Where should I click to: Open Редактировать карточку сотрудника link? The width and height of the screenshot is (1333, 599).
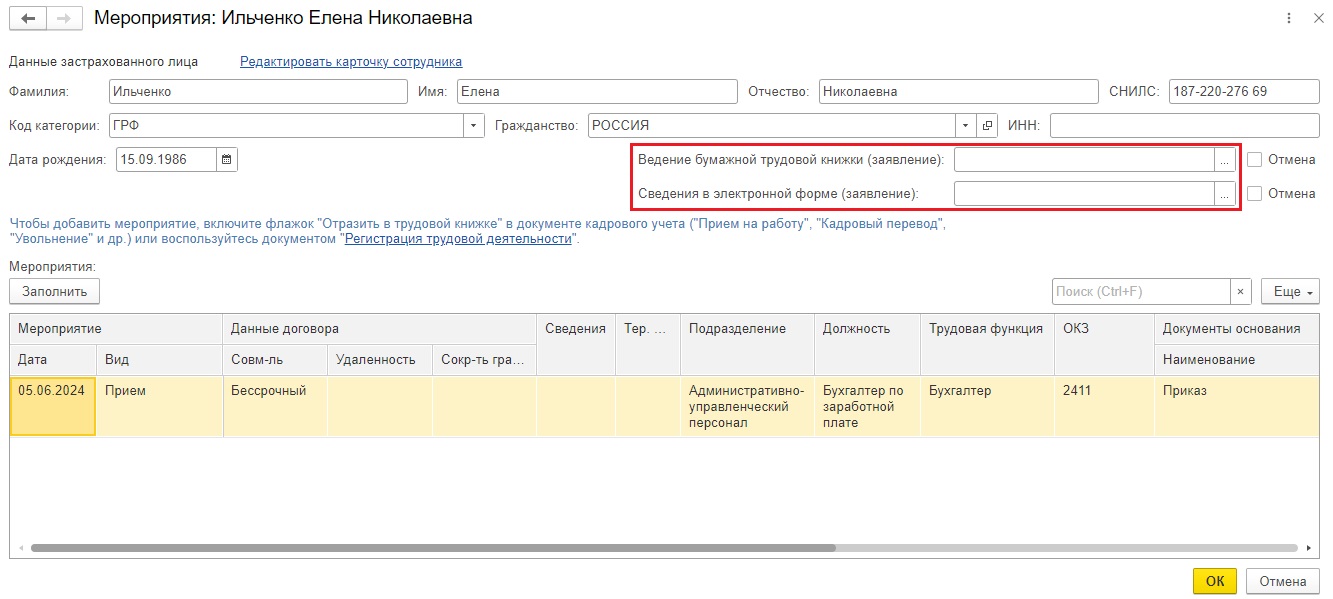(x=351, y=61)
